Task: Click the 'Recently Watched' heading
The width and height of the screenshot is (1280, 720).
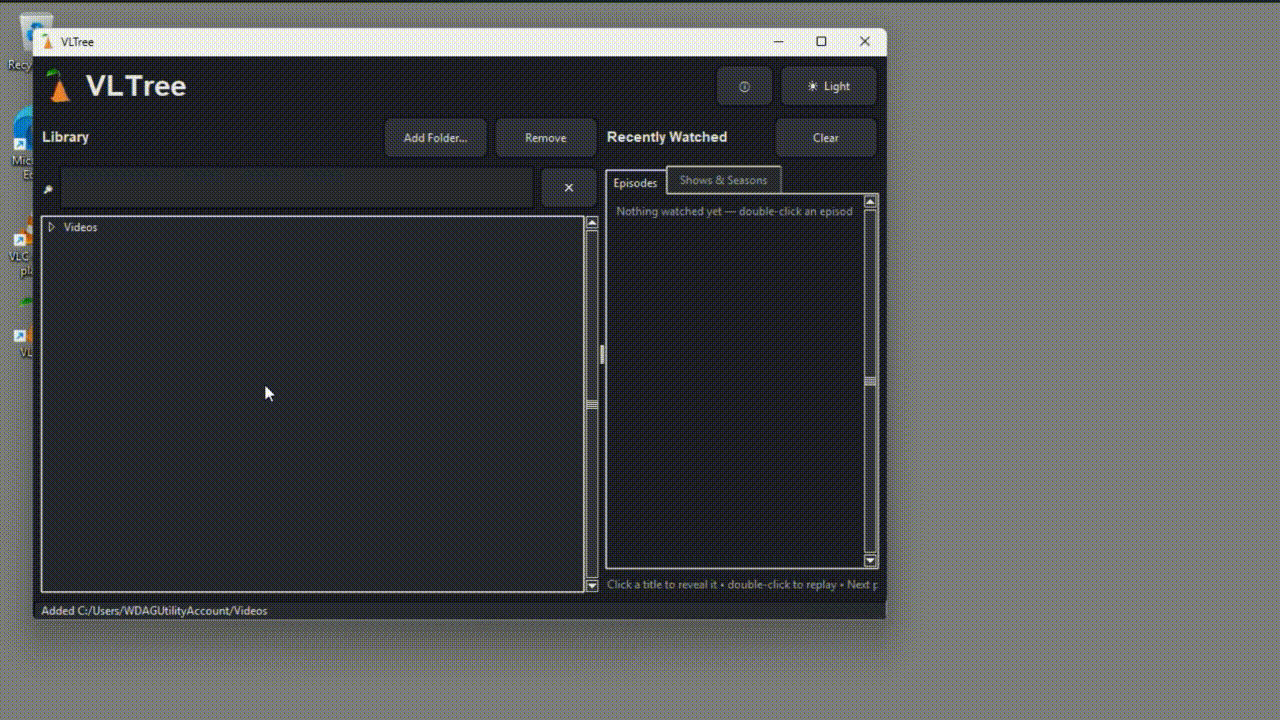Action: (667, 137)
